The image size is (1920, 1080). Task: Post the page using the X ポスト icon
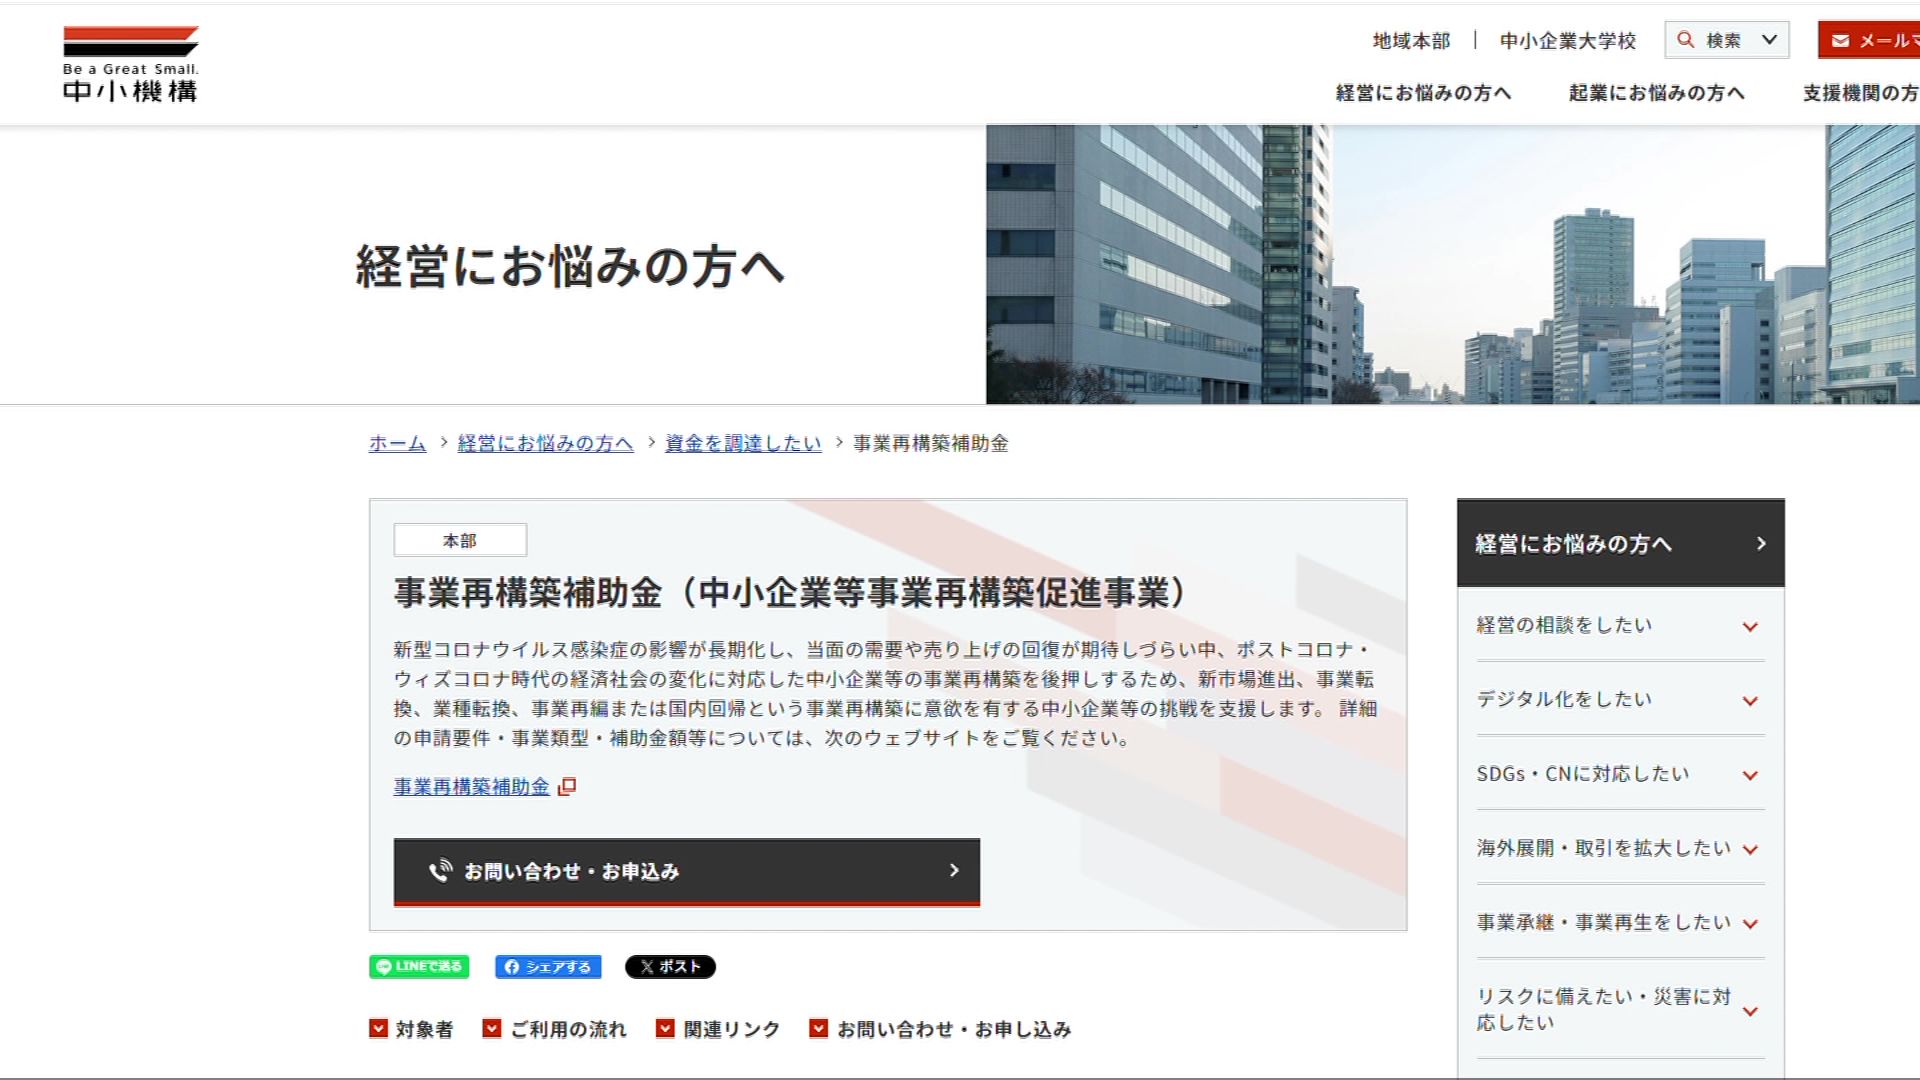[x=671, y=966]
